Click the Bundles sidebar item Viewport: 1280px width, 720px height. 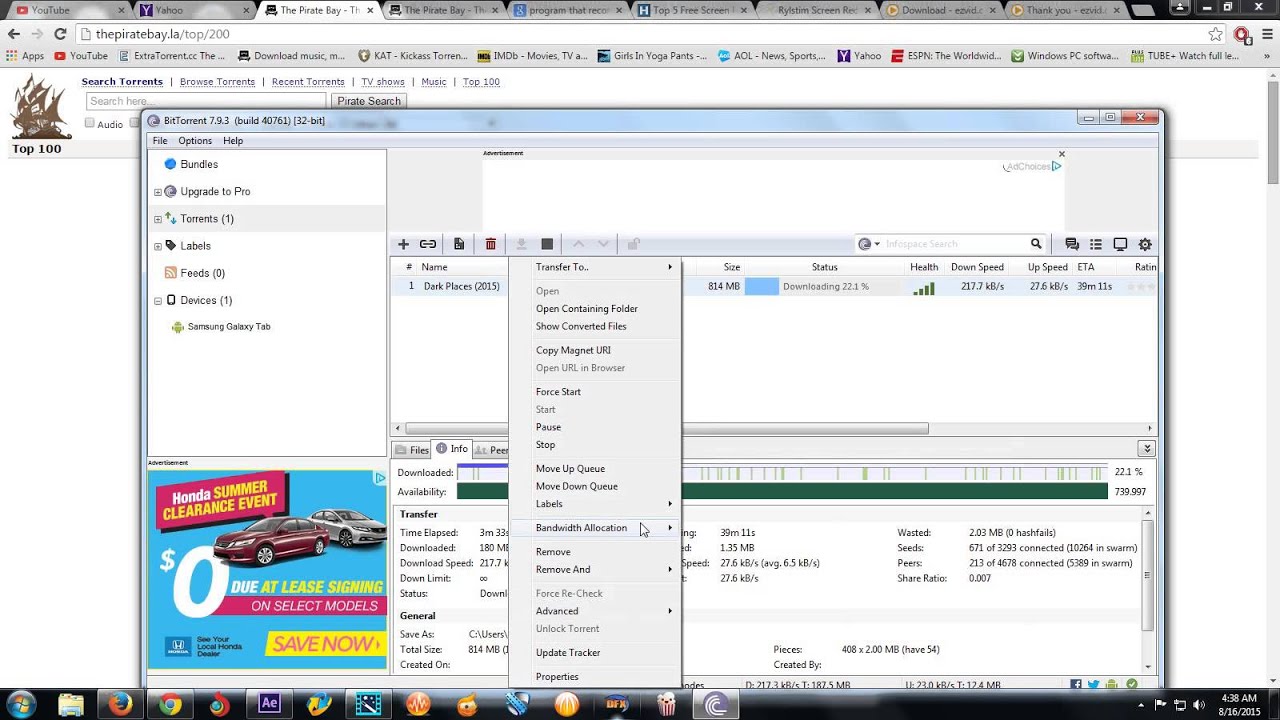click(199, 164)
